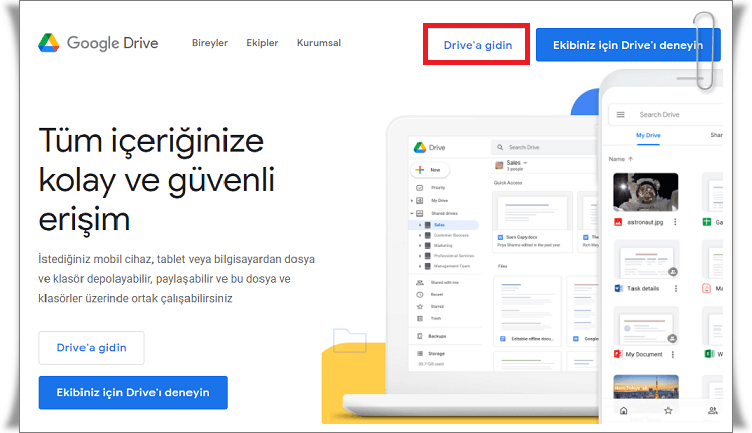Tap the Home icon in phone bottom bar
The height and width of the screenshot is (433, 752).
(623, 410)
